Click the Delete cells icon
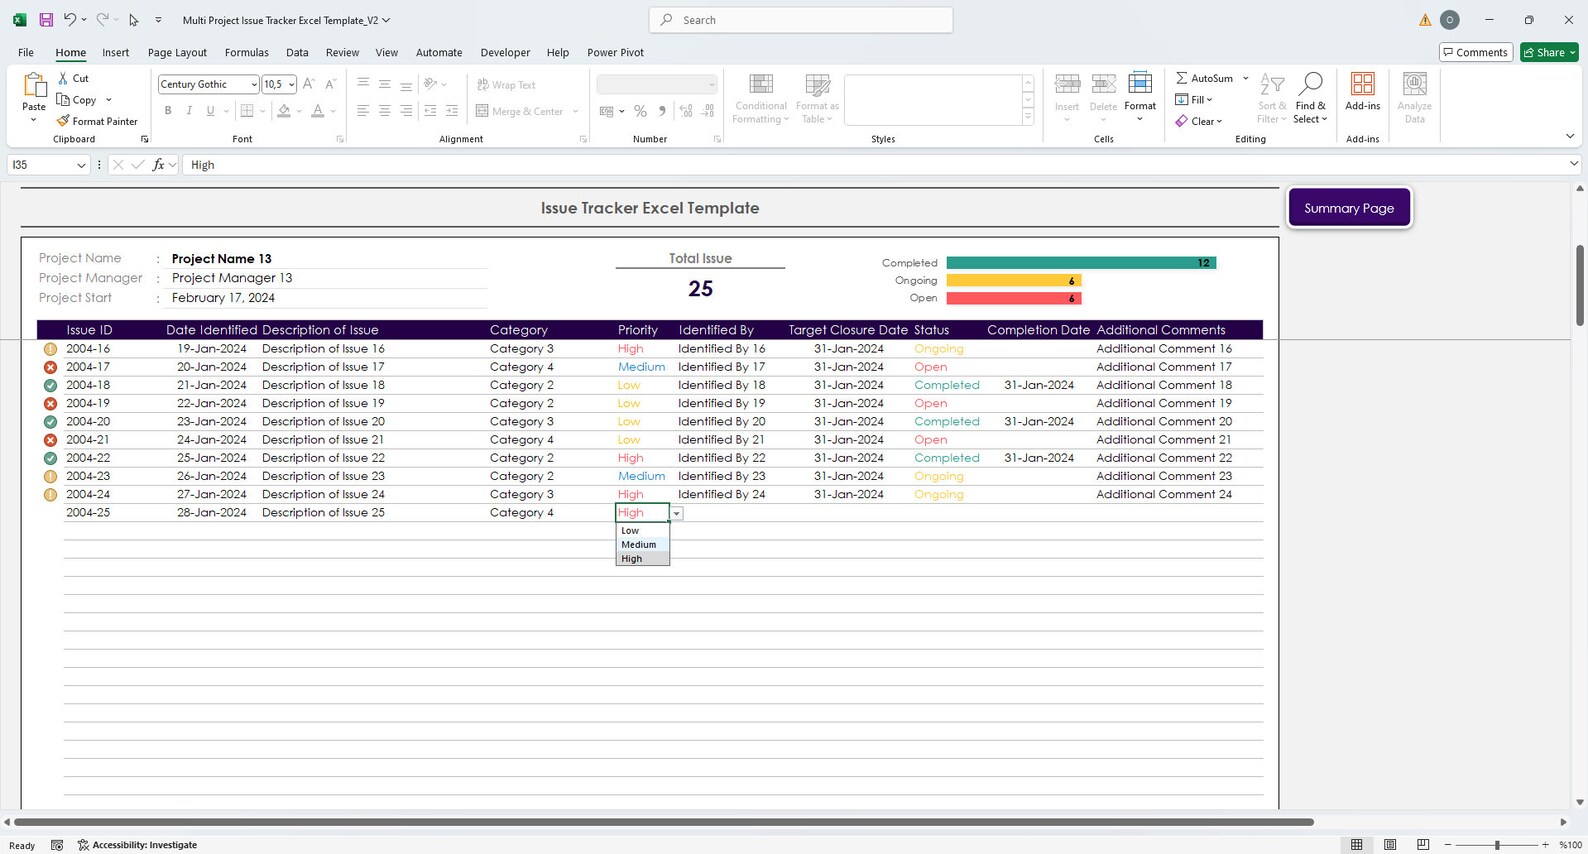The height and width of the screenshot is (854, 1588). (x=1103, y=84)
